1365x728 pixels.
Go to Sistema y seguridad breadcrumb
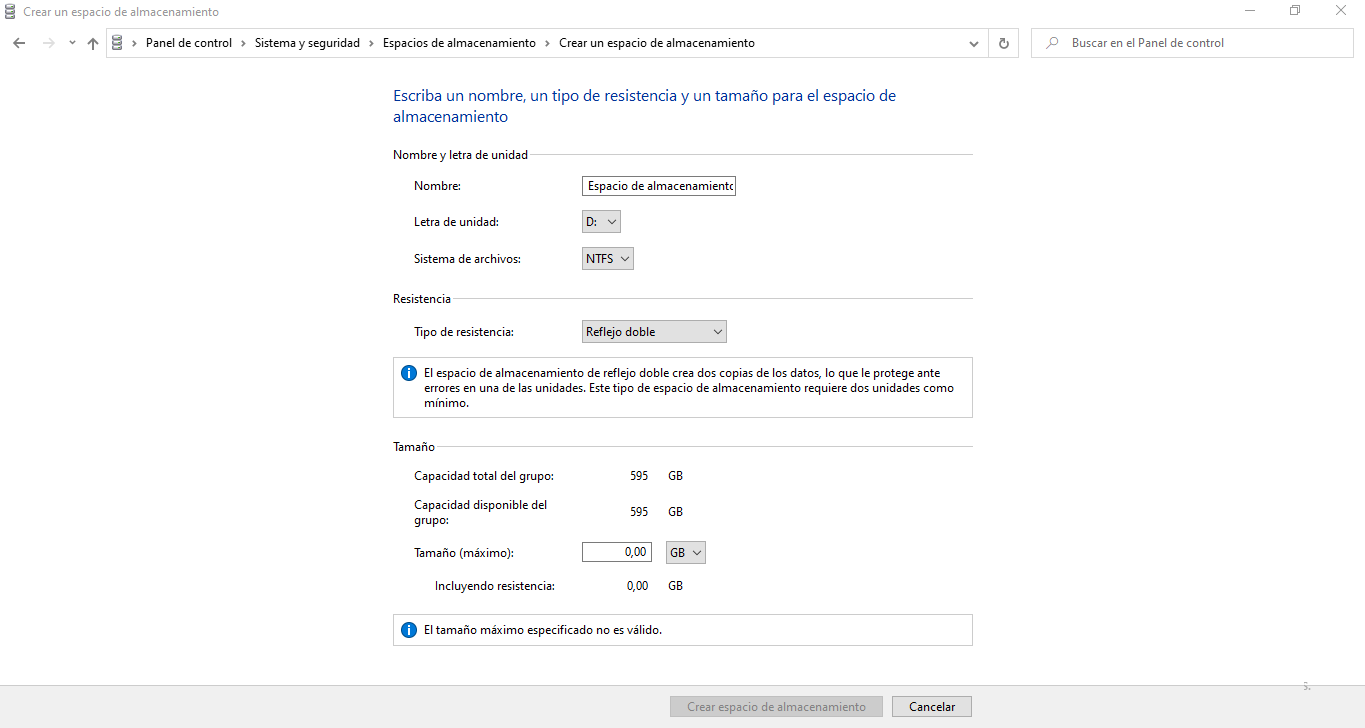307,43
